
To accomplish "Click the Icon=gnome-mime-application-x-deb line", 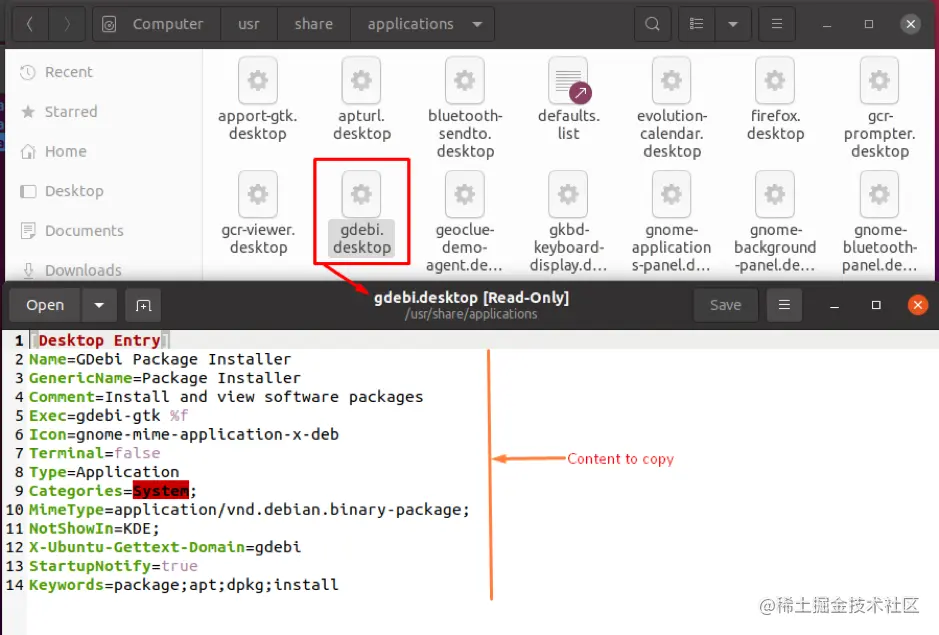I will pyautogui.click(x=184, y=434).
